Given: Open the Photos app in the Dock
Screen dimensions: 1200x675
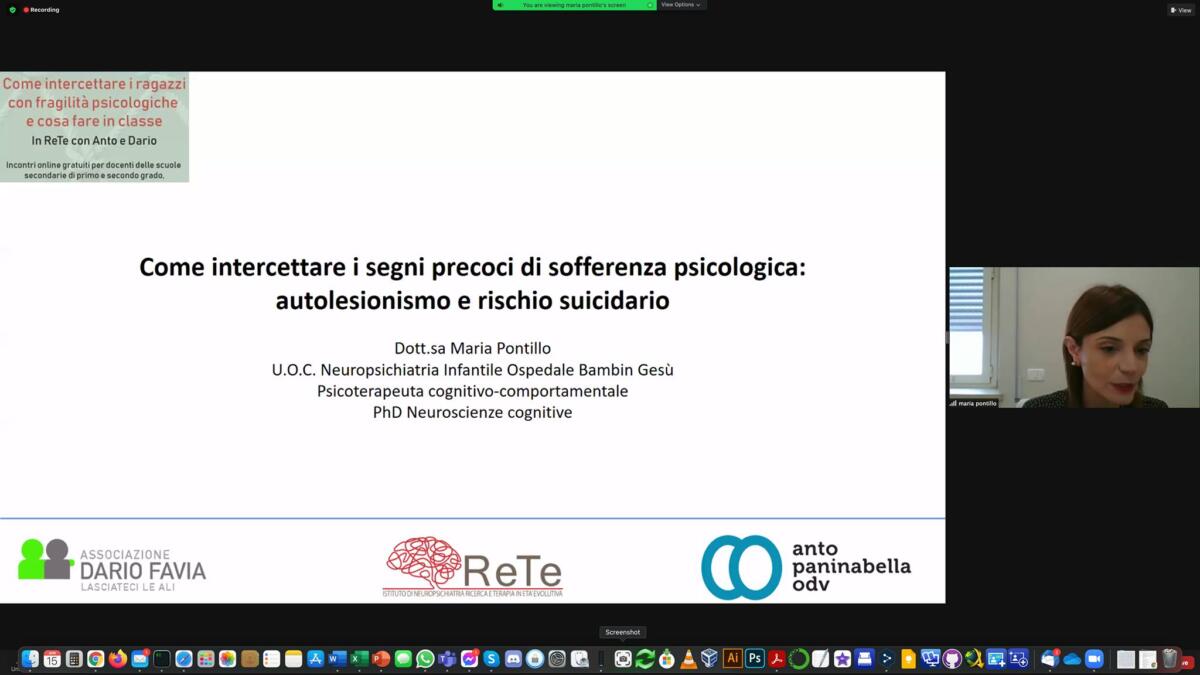Looking at the screenshot, I should click(x=228, y=659).
